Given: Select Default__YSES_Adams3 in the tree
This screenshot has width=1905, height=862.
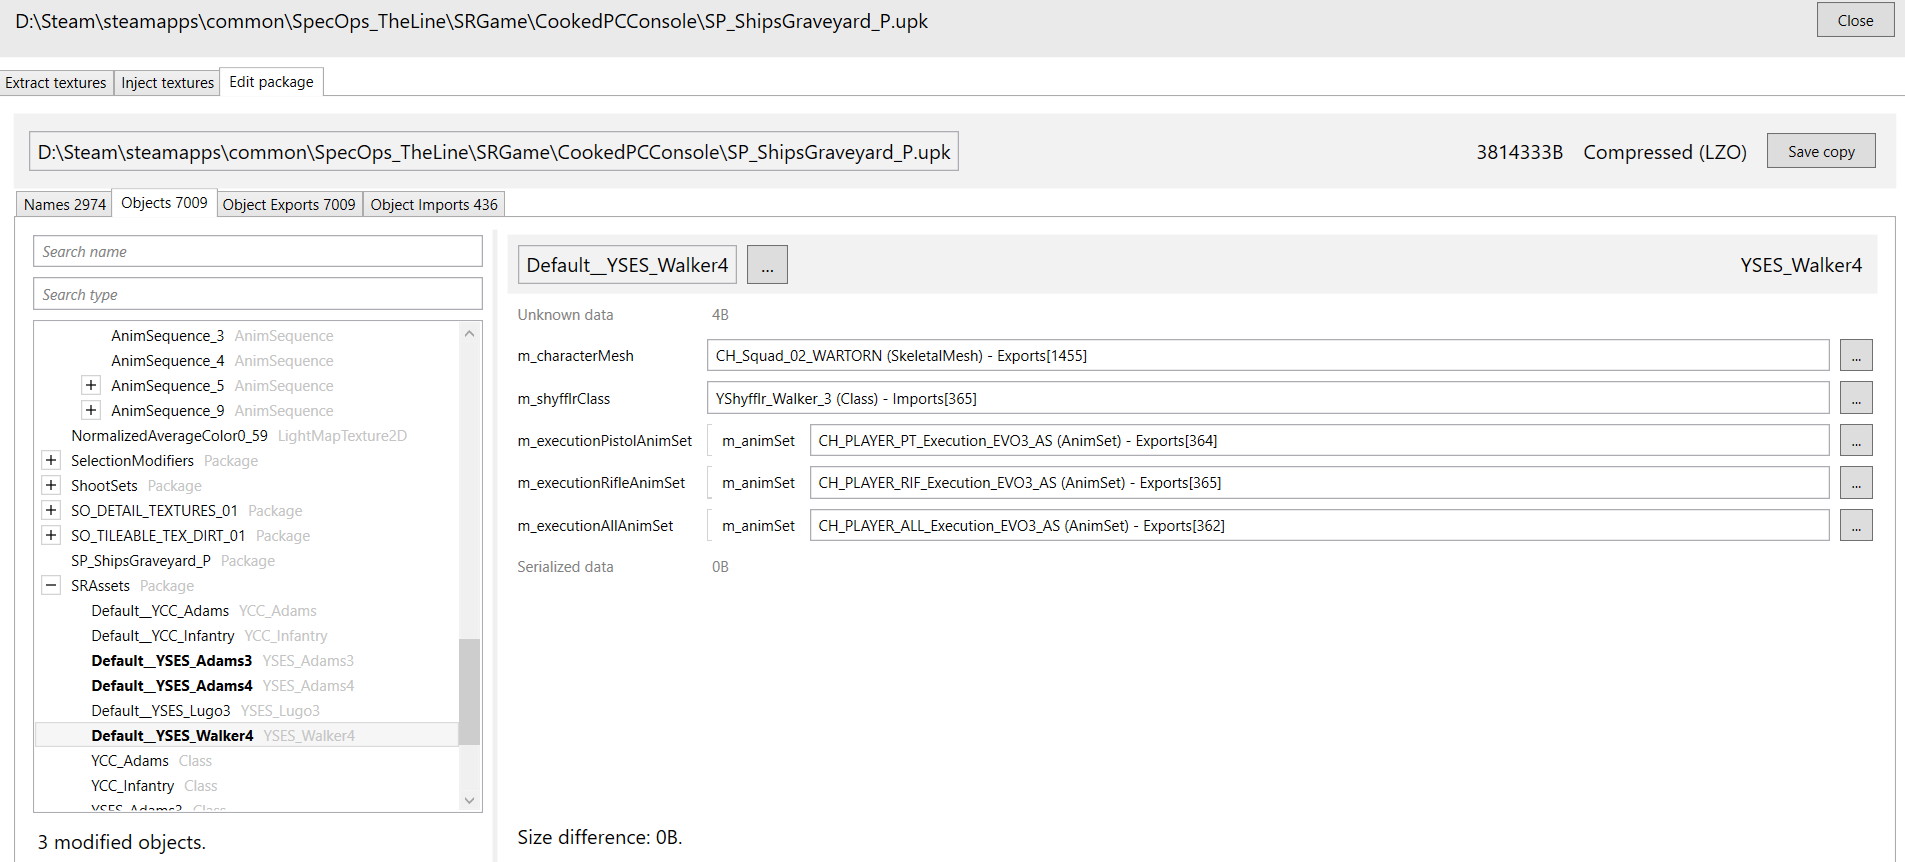Looking at the screenshot, I should pos(171,661).
